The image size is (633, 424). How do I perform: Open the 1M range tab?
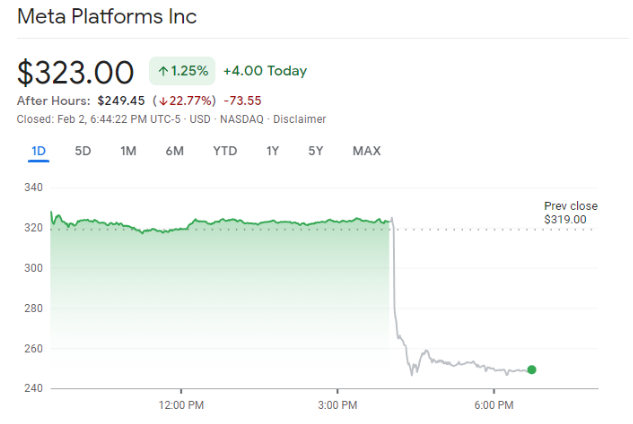pos(128,151)
